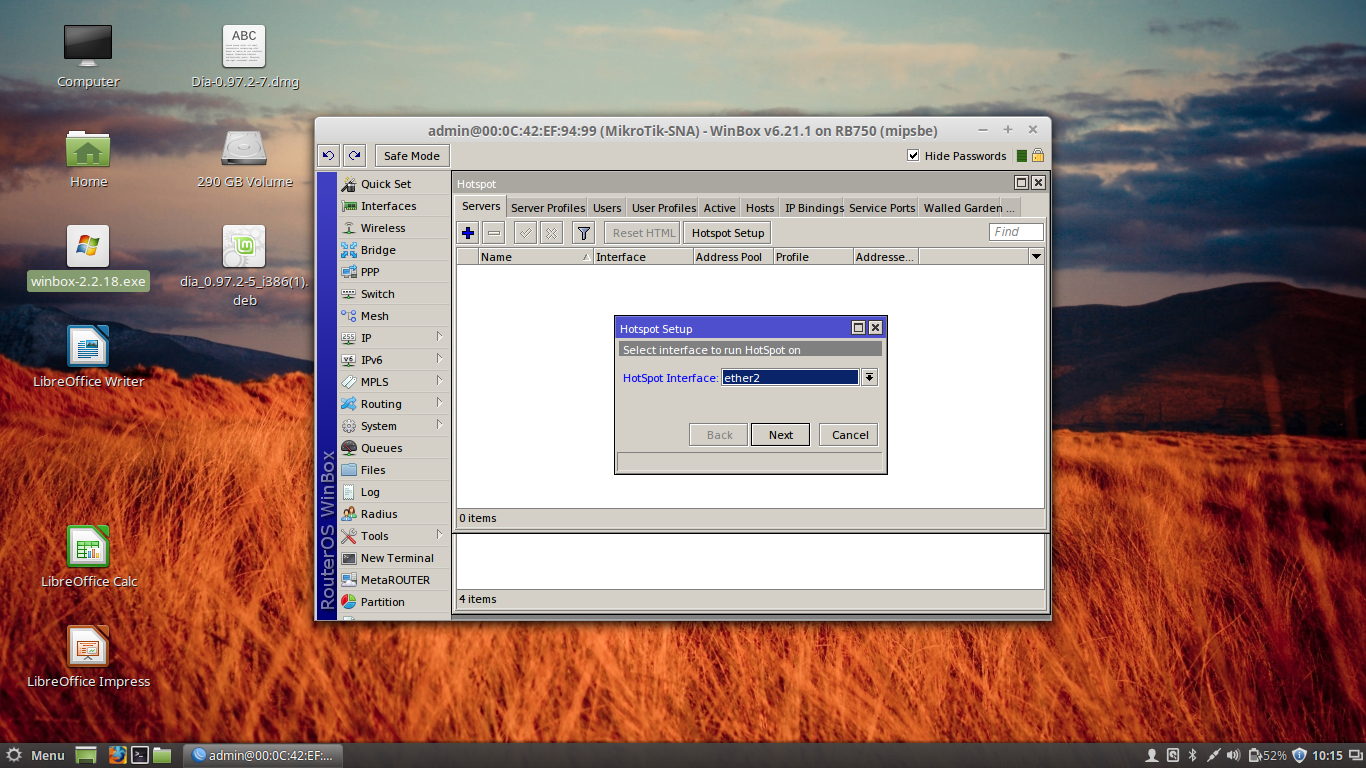Focus the Find search field
Viewport: 1366px width, 768px height.
1016,232
